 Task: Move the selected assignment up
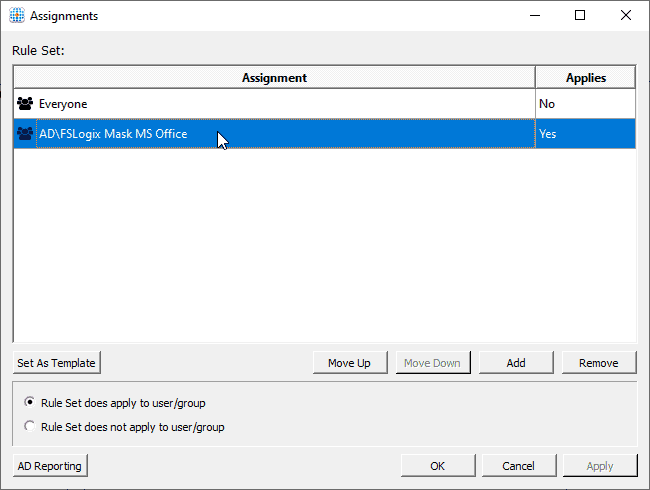(x=350, y=363)
